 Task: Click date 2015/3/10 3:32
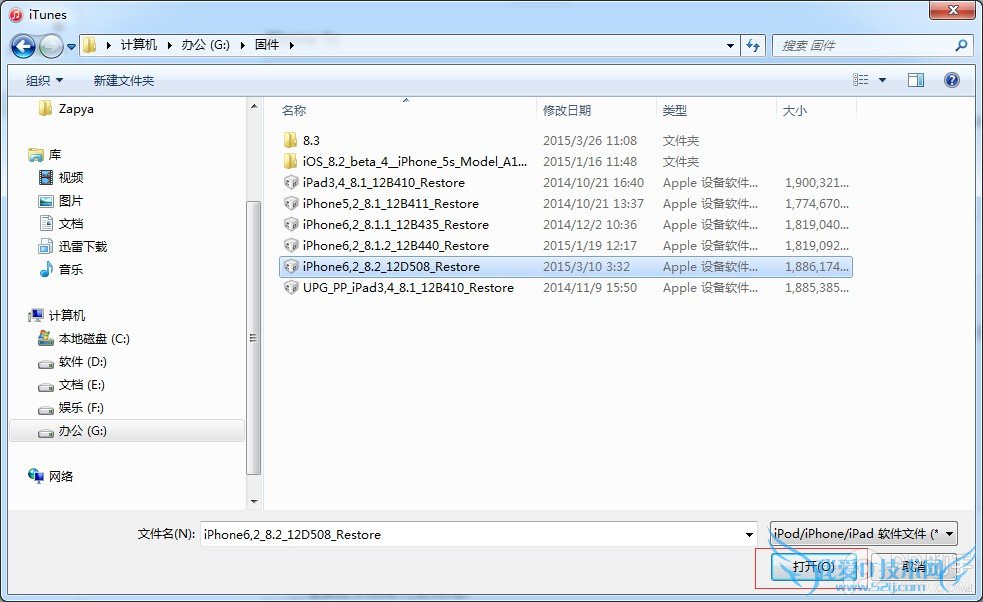[x=586, y=267]
